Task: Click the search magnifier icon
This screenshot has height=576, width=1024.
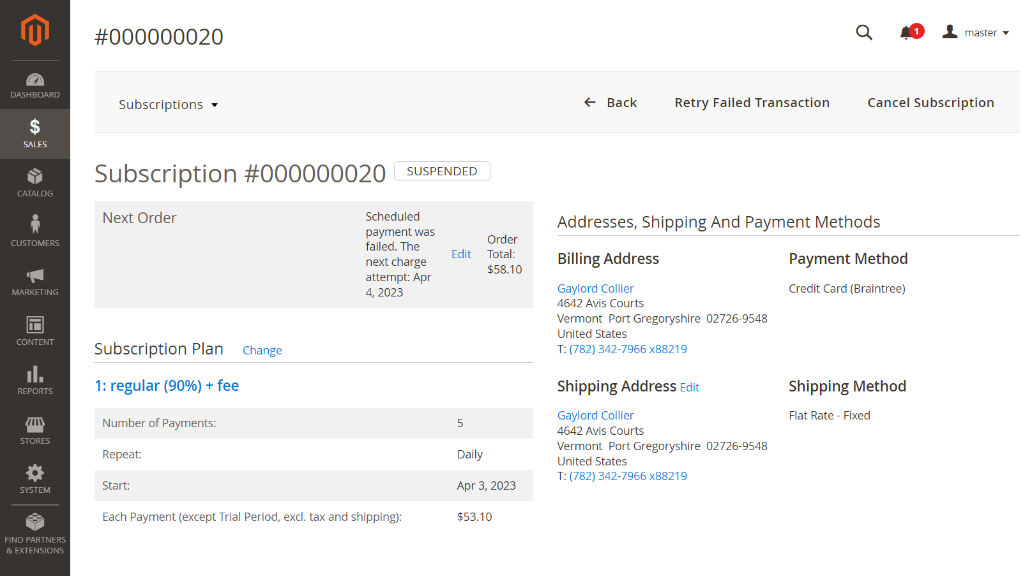Action: click(864, 33)
